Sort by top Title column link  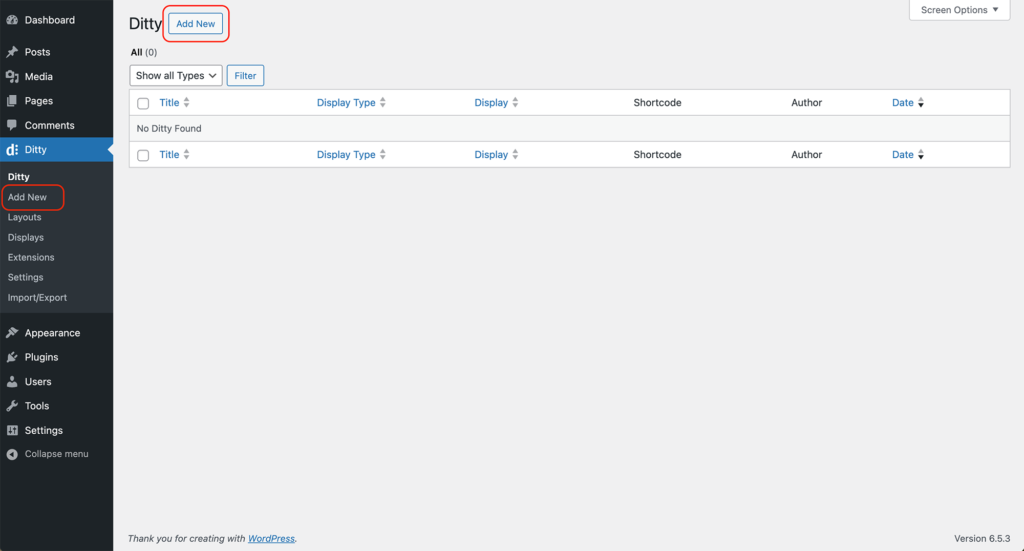pos(169,102)
